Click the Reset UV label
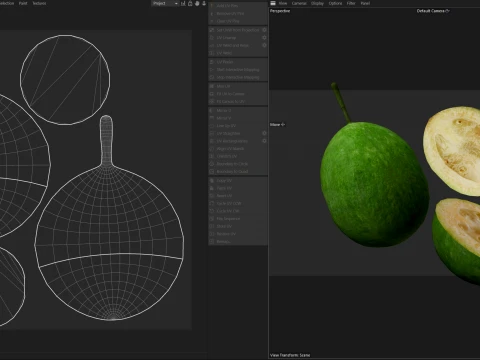 [x=224, y=196]
